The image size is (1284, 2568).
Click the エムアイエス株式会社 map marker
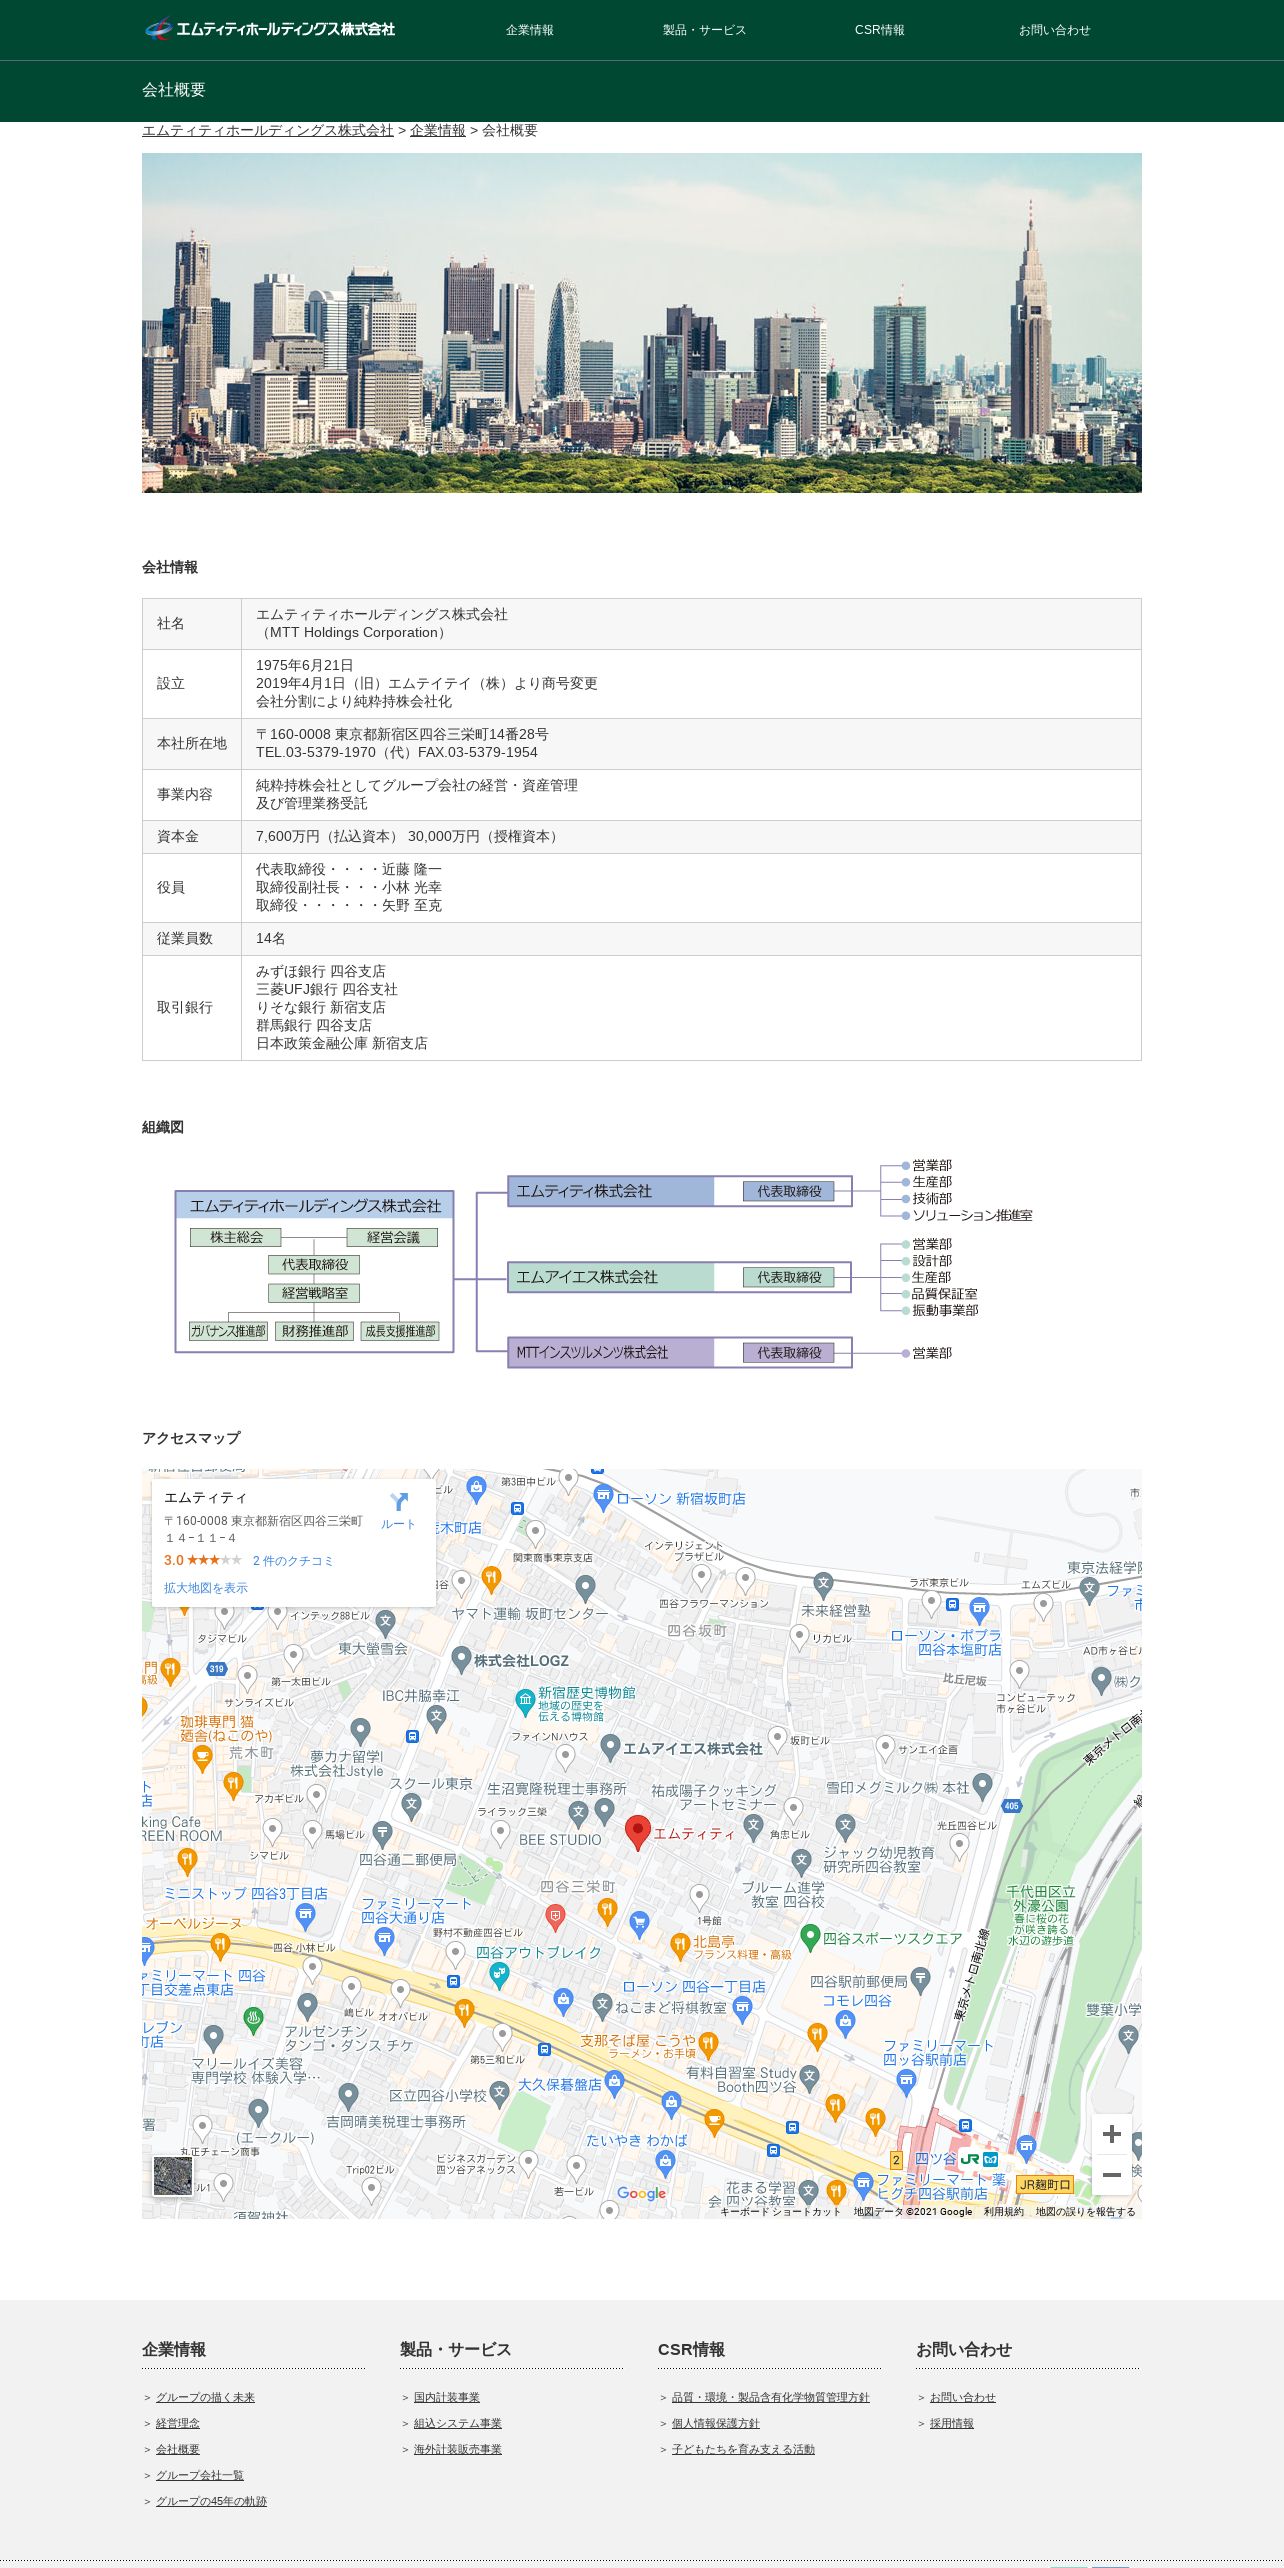point(610,1747)
